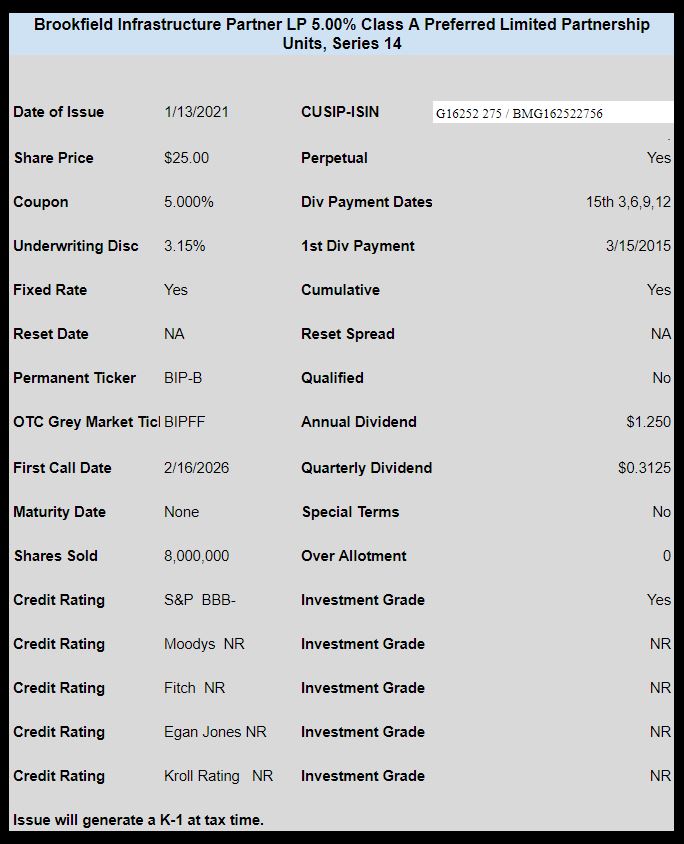Click the Brookfield Infrastructure Partner title header
Screen dimensions: 684x844
(342, 33)
